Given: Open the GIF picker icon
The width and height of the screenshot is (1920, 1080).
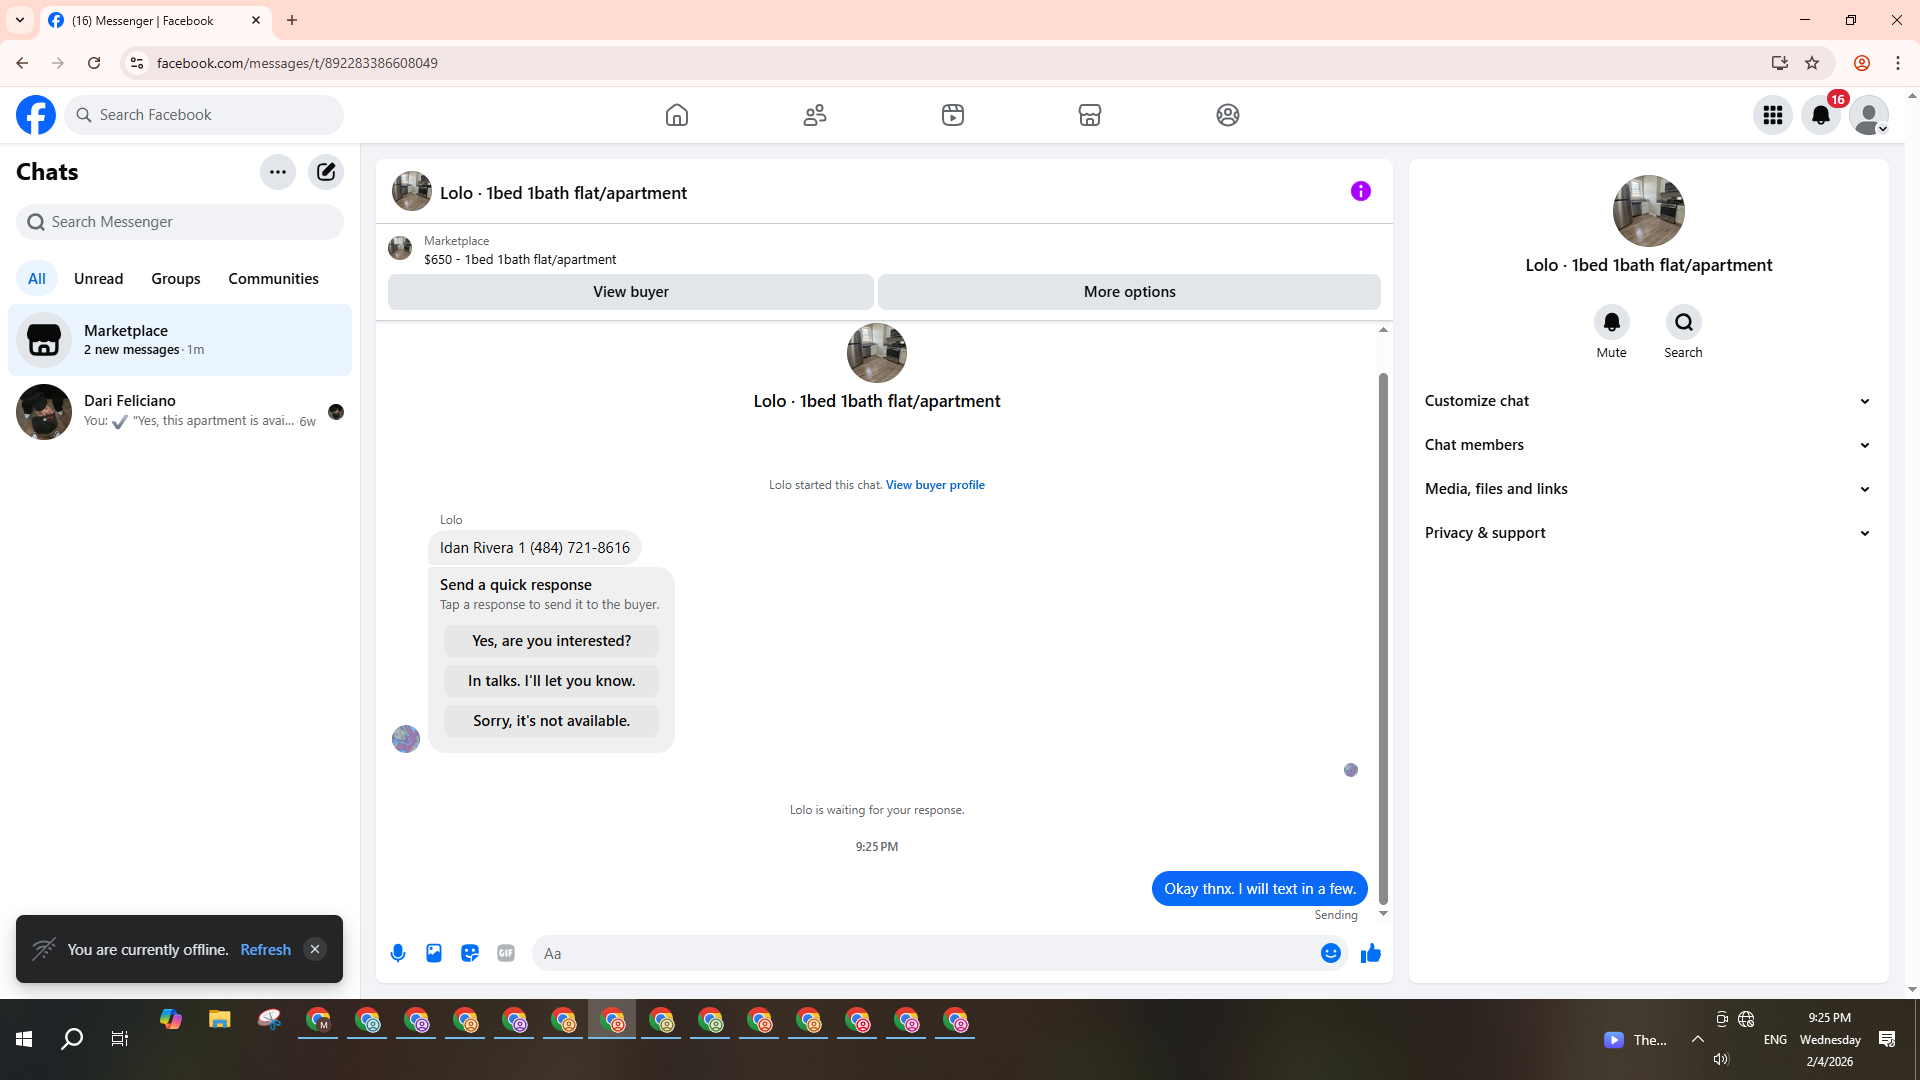Looking at the screenshot, I should click(x=506, y=953).
